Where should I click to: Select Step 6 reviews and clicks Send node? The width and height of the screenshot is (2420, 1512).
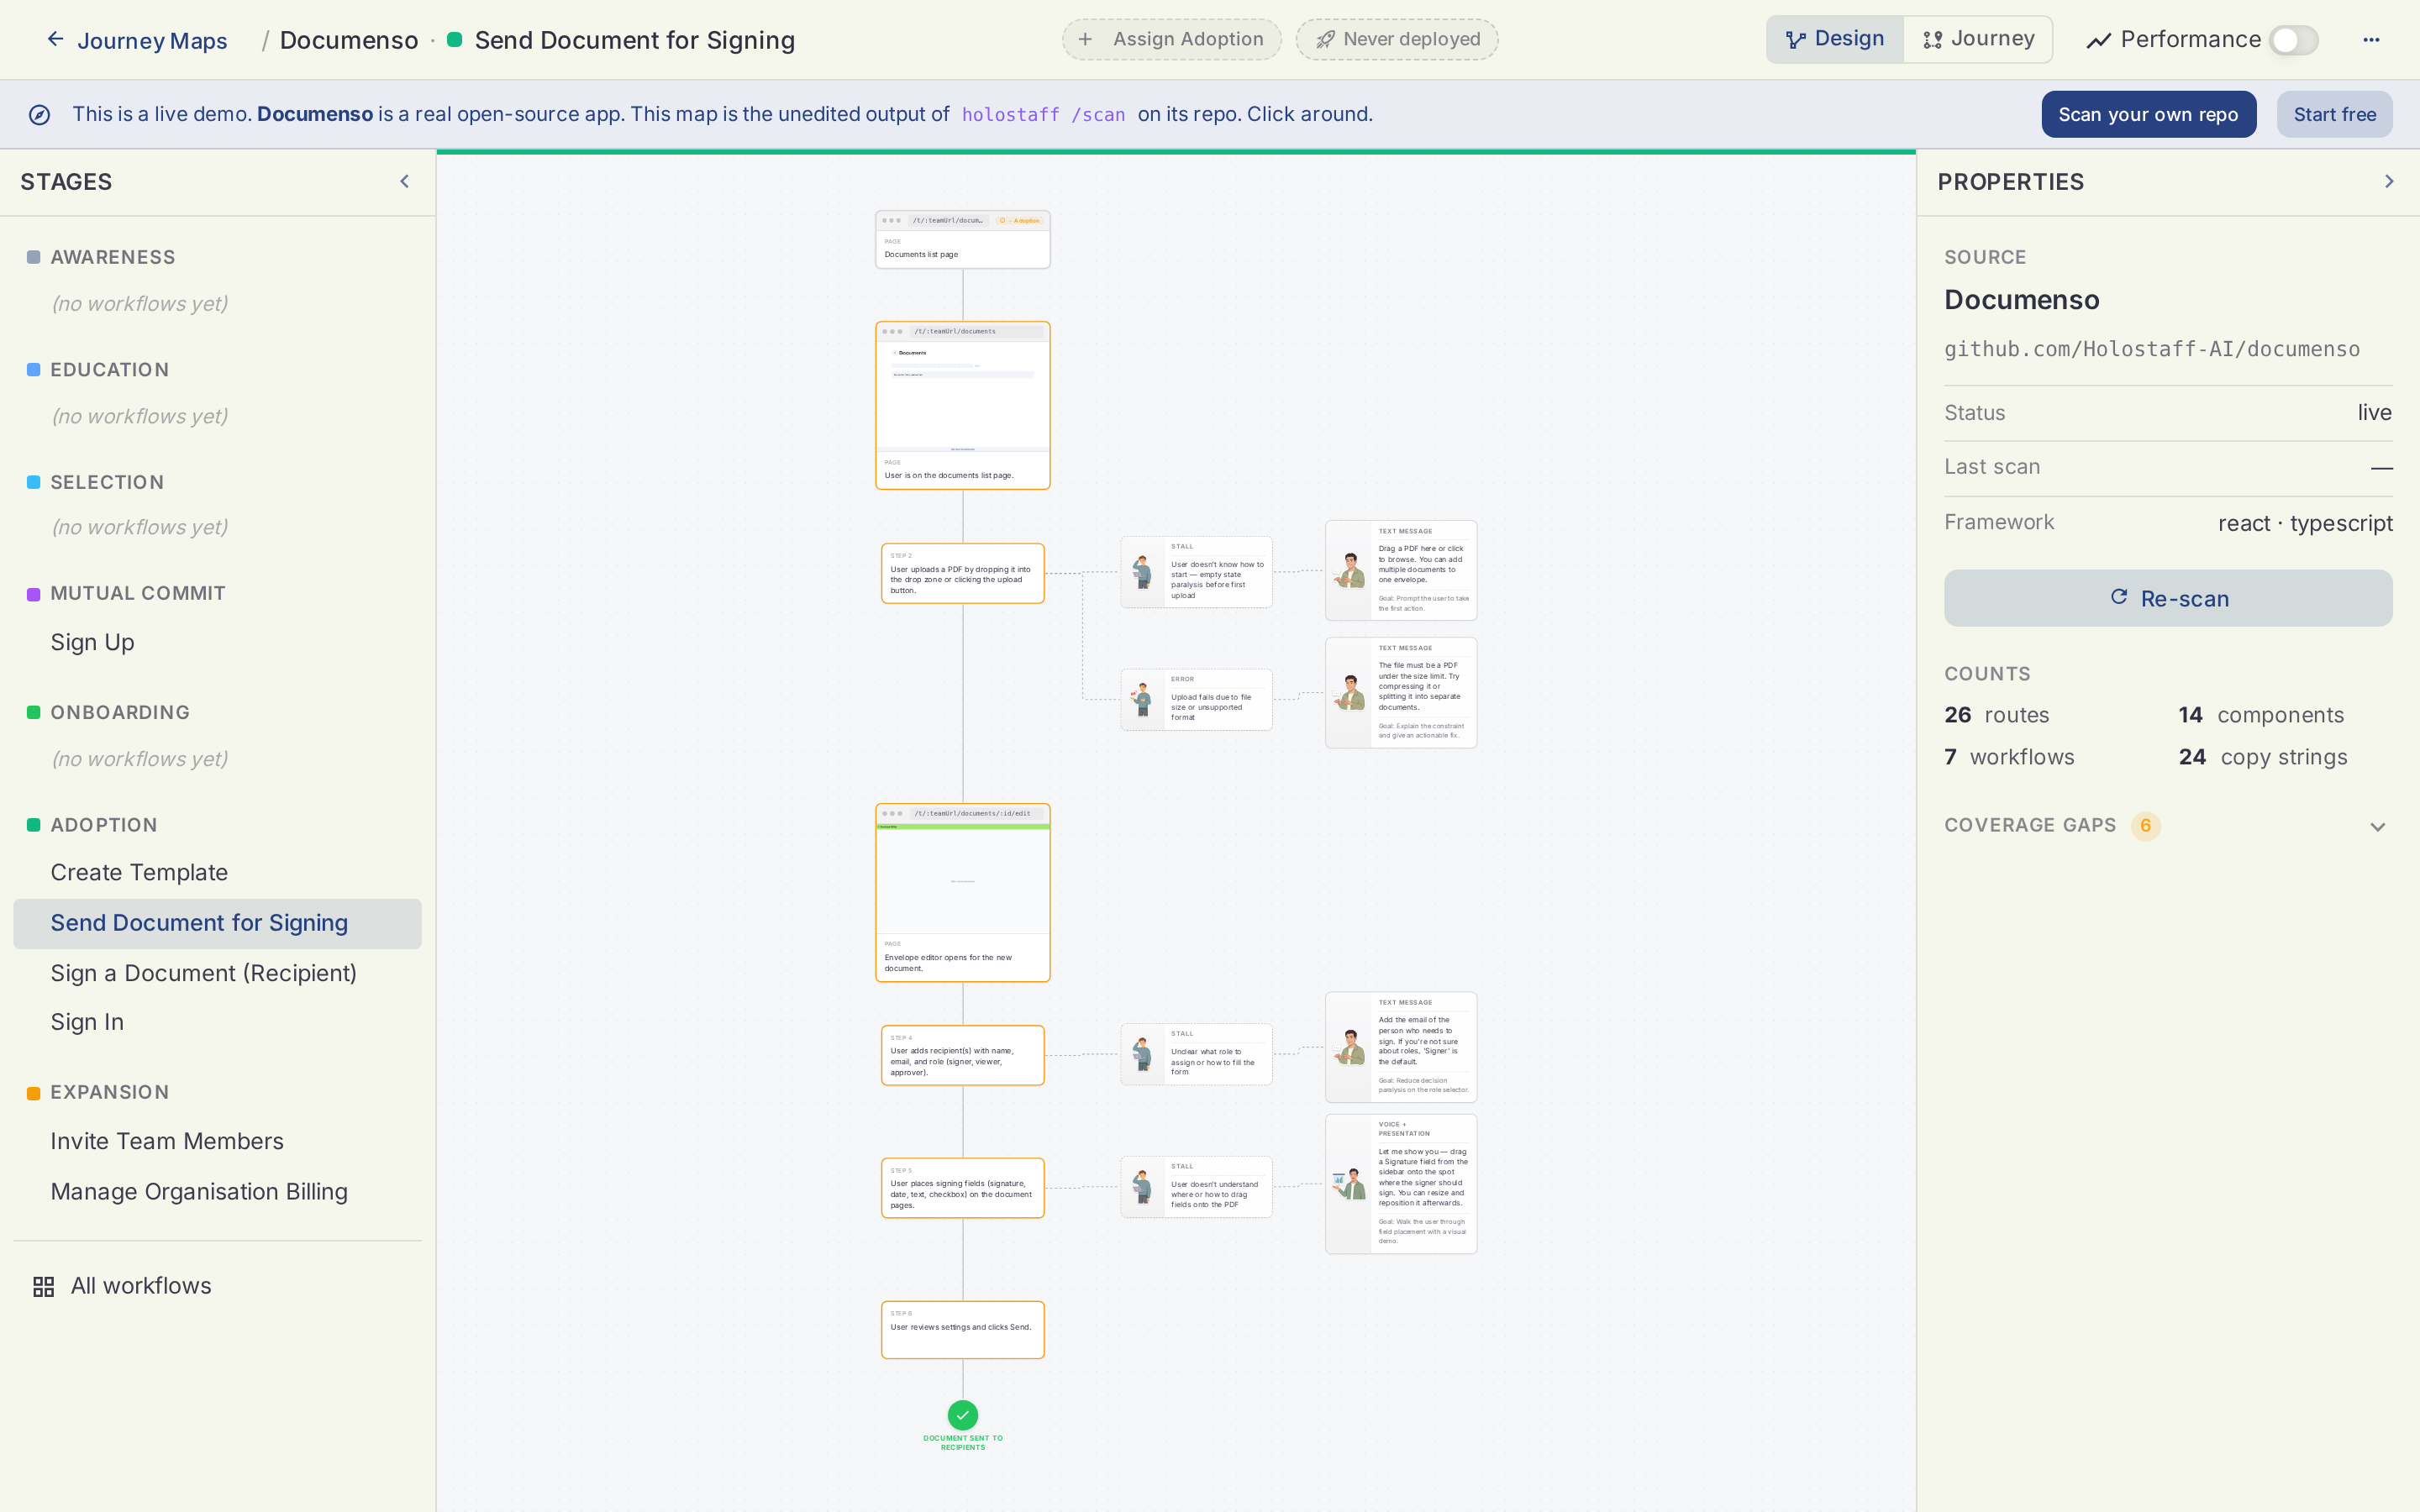pyautogui.click(x=962, y=1329)
